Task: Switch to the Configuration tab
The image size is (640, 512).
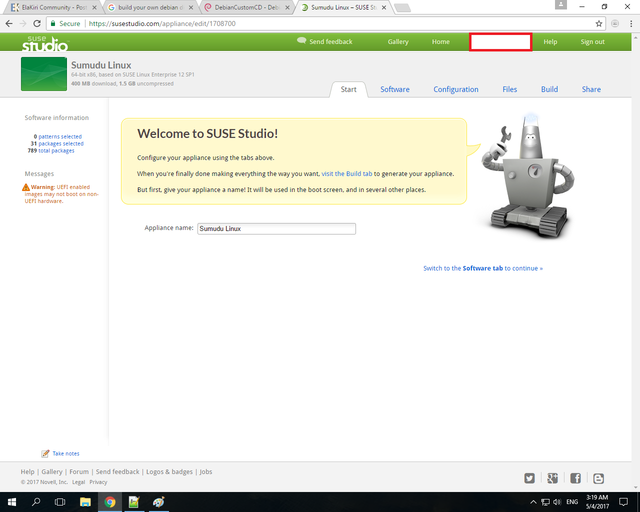Action: point(456,89)
